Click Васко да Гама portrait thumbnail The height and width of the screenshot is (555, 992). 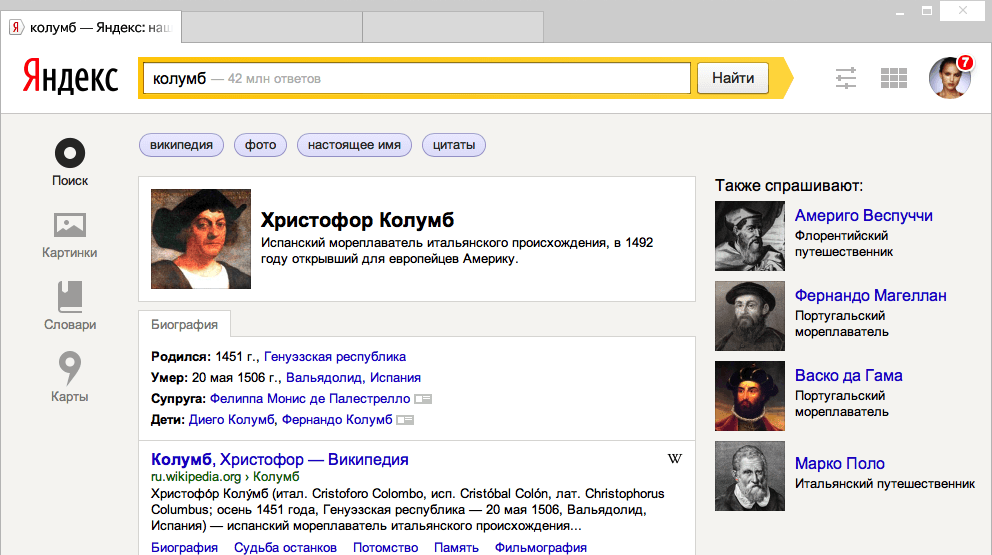[x=750, y=396]
